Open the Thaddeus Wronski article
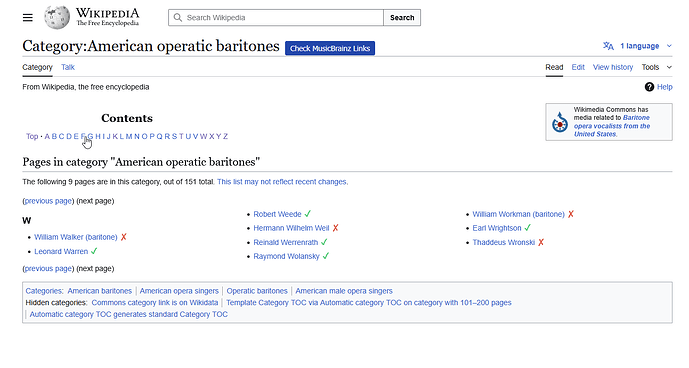The image size is (689, 368). click(504, 242)
